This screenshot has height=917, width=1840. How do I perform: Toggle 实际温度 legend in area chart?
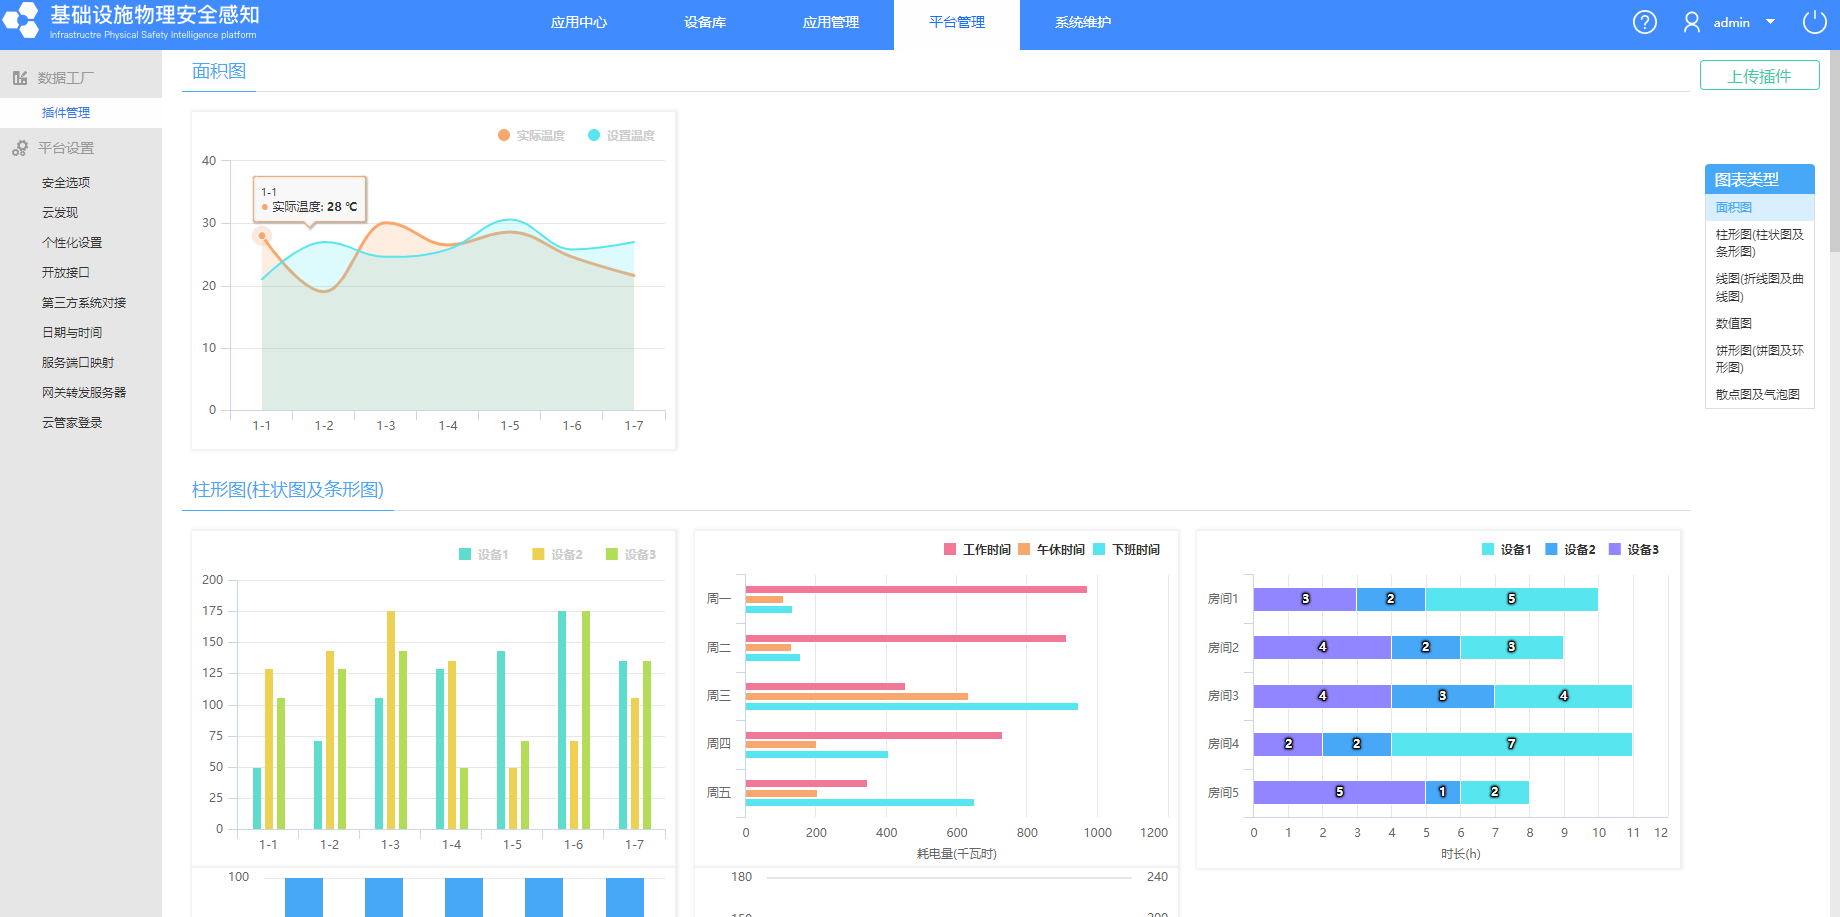pos(531,135)
